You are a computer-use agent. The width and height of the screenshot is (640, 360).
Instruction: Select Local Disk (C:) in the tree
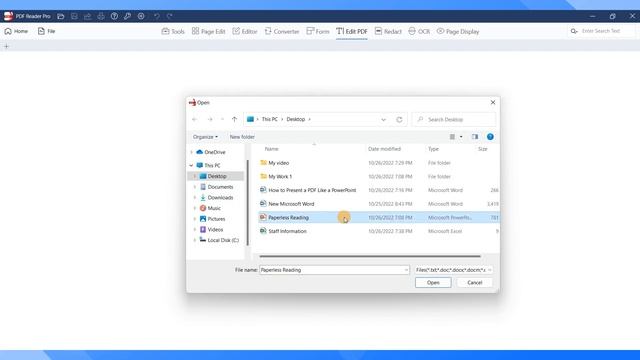(223, 240)
